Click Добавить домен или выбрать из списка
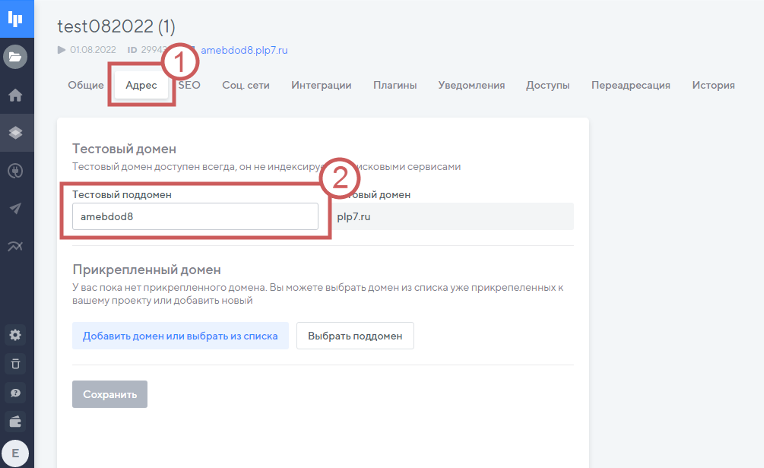The image size is (764, 468). [180, 336]
